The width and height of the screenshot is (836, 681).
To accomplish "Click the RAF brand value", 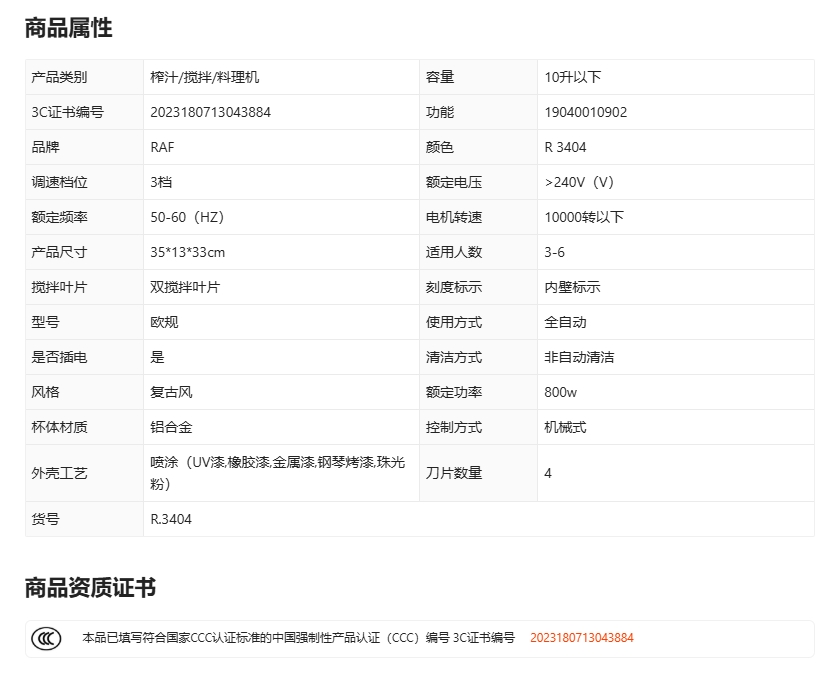I will [x=163, y=147].
